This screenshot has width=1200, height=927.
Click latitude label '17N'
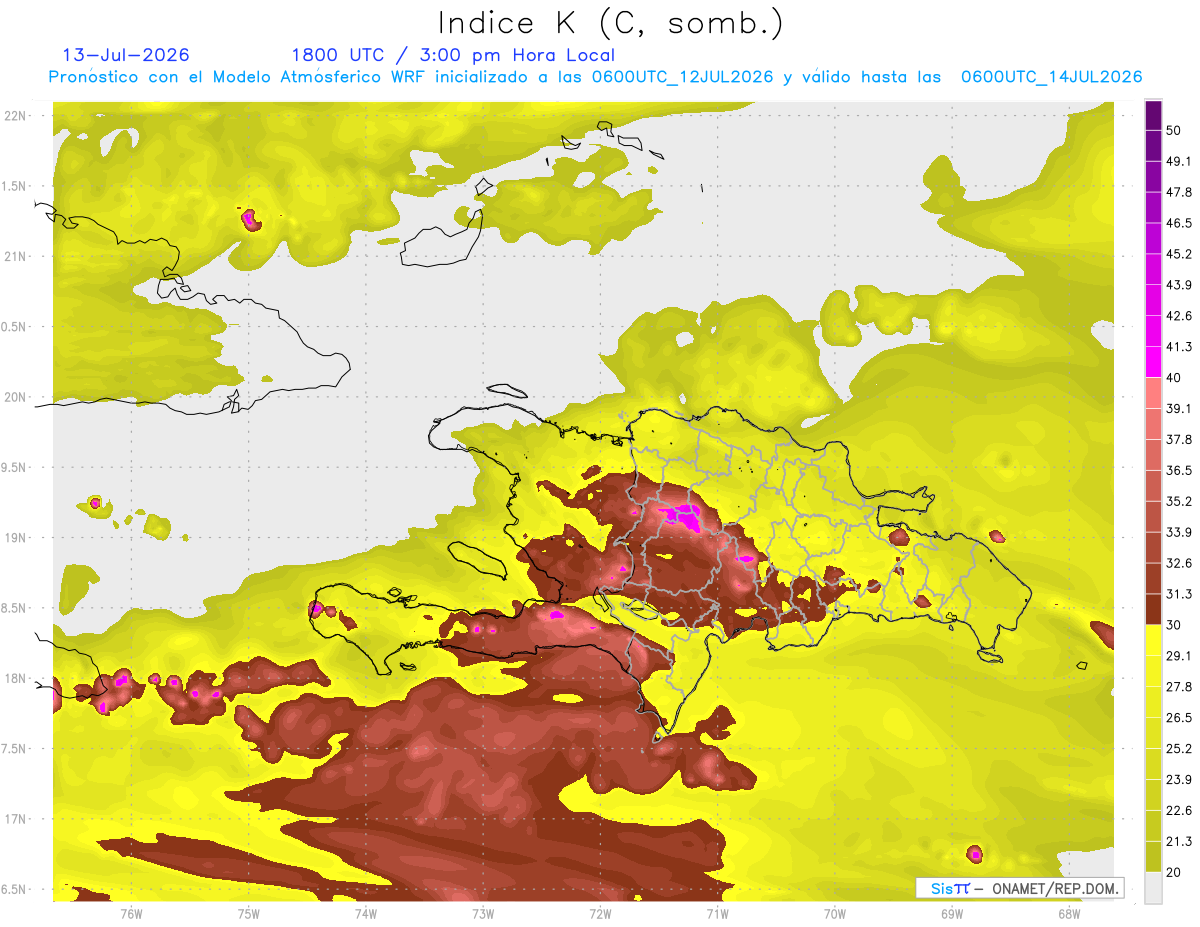17,819
